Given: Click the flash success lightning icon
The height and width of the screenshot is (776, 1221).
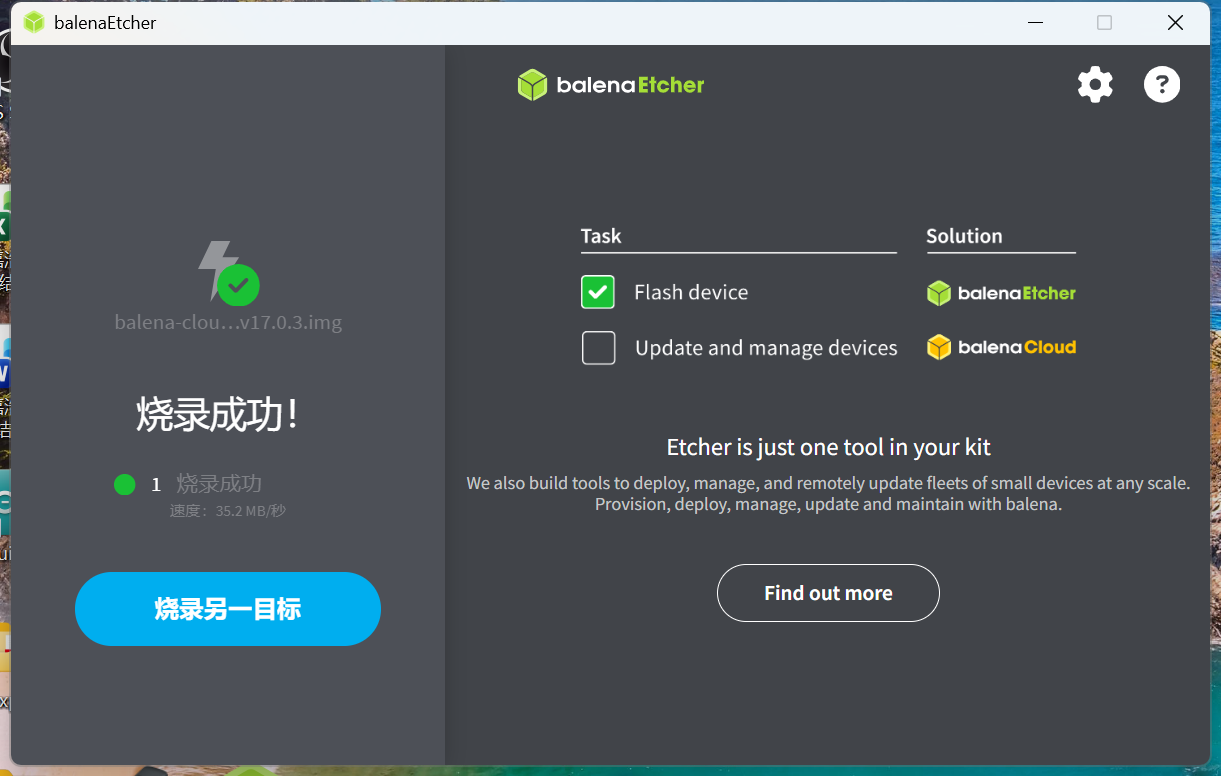Looking at the screenshot, I should tap(225, 272).
